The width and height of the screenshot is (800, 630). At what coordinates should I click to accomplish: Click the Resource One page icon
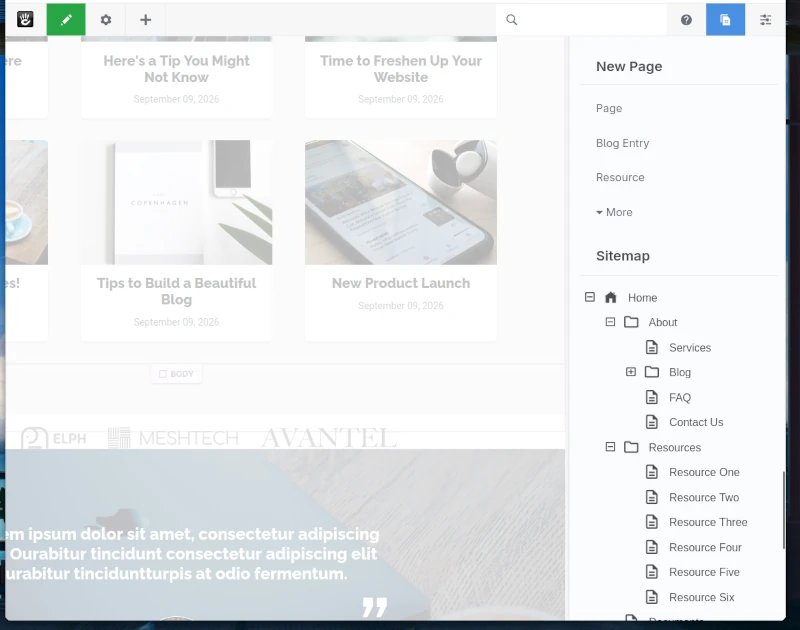tap(652, 472)
